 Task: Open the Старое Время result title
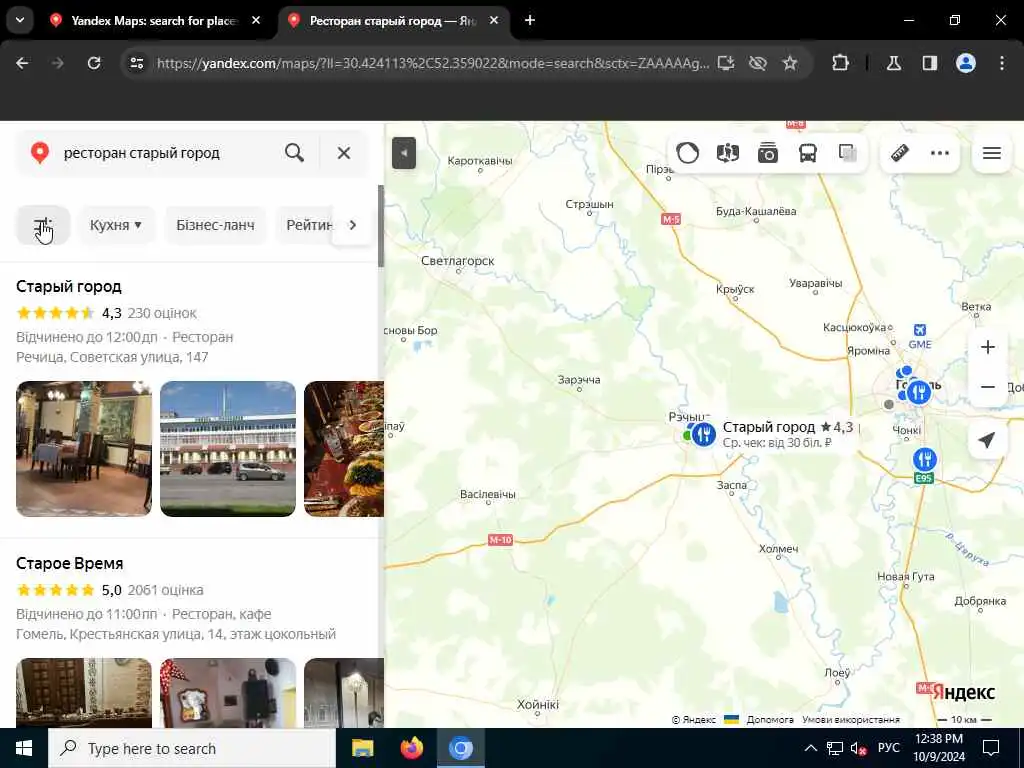pos(69,563)
